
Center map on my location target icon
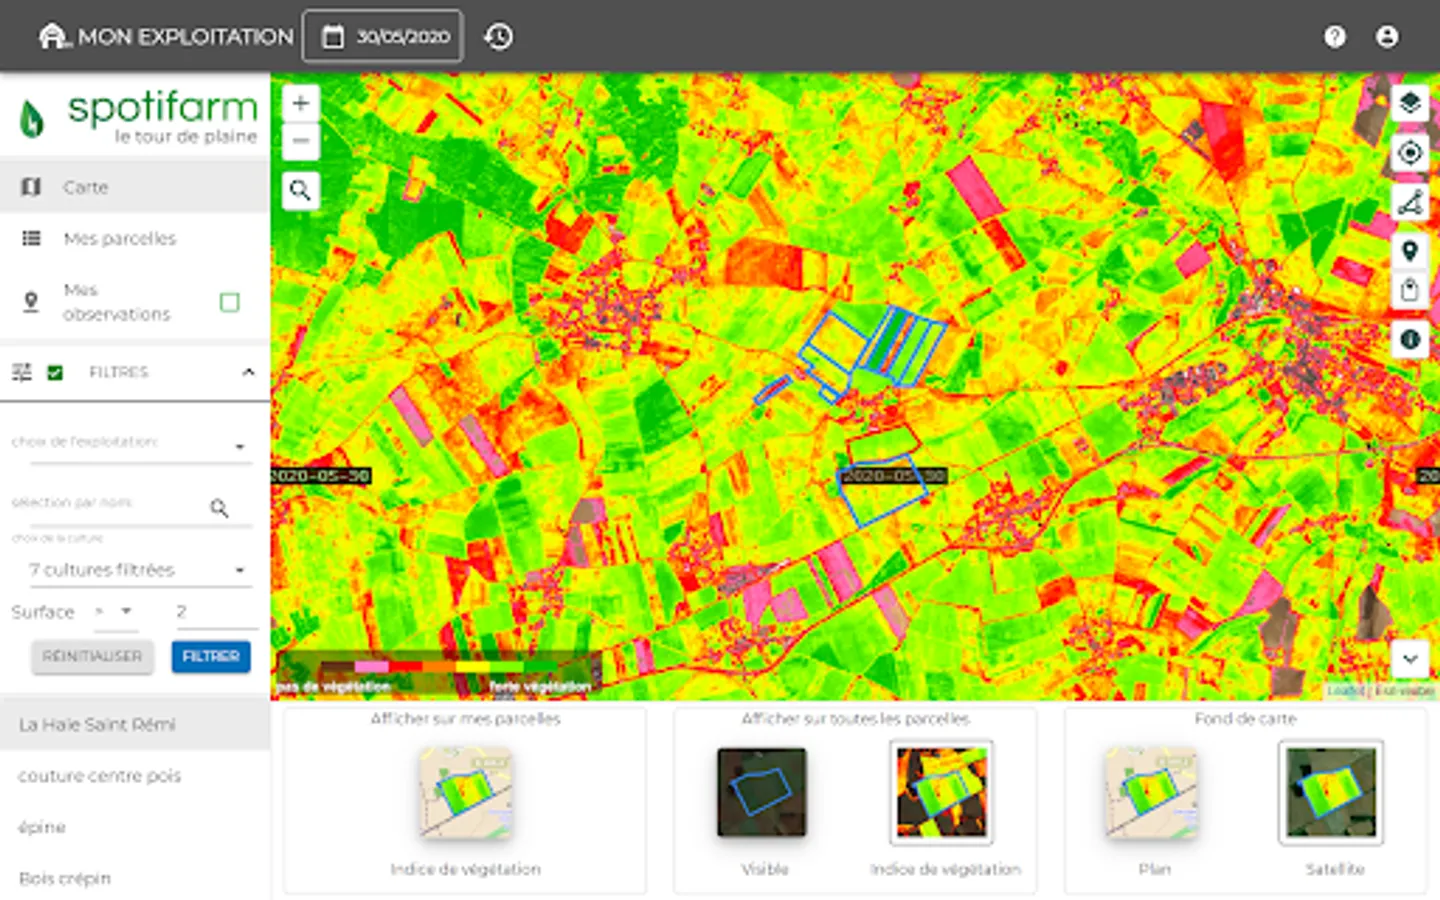[x=1410, y=153]
